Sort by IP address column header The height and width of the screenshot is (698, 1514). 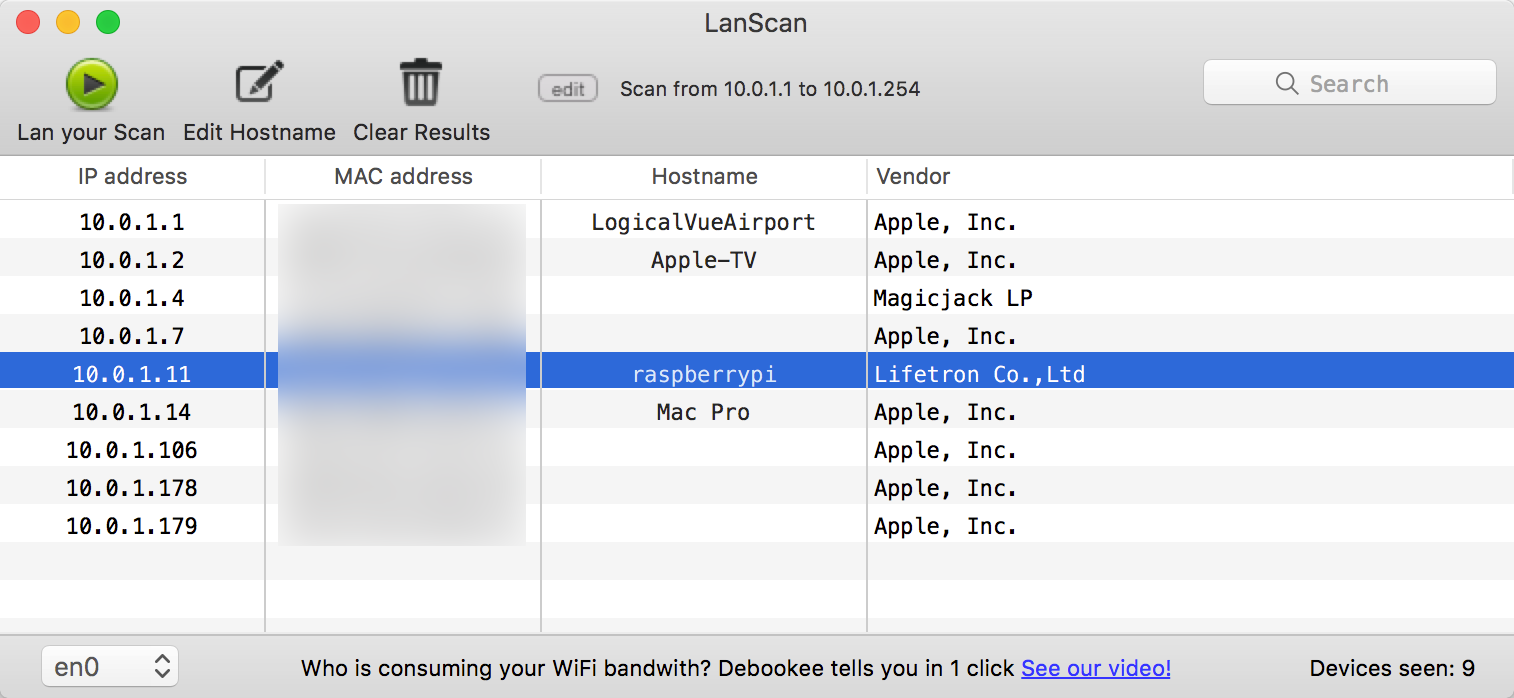pos(132,177)
